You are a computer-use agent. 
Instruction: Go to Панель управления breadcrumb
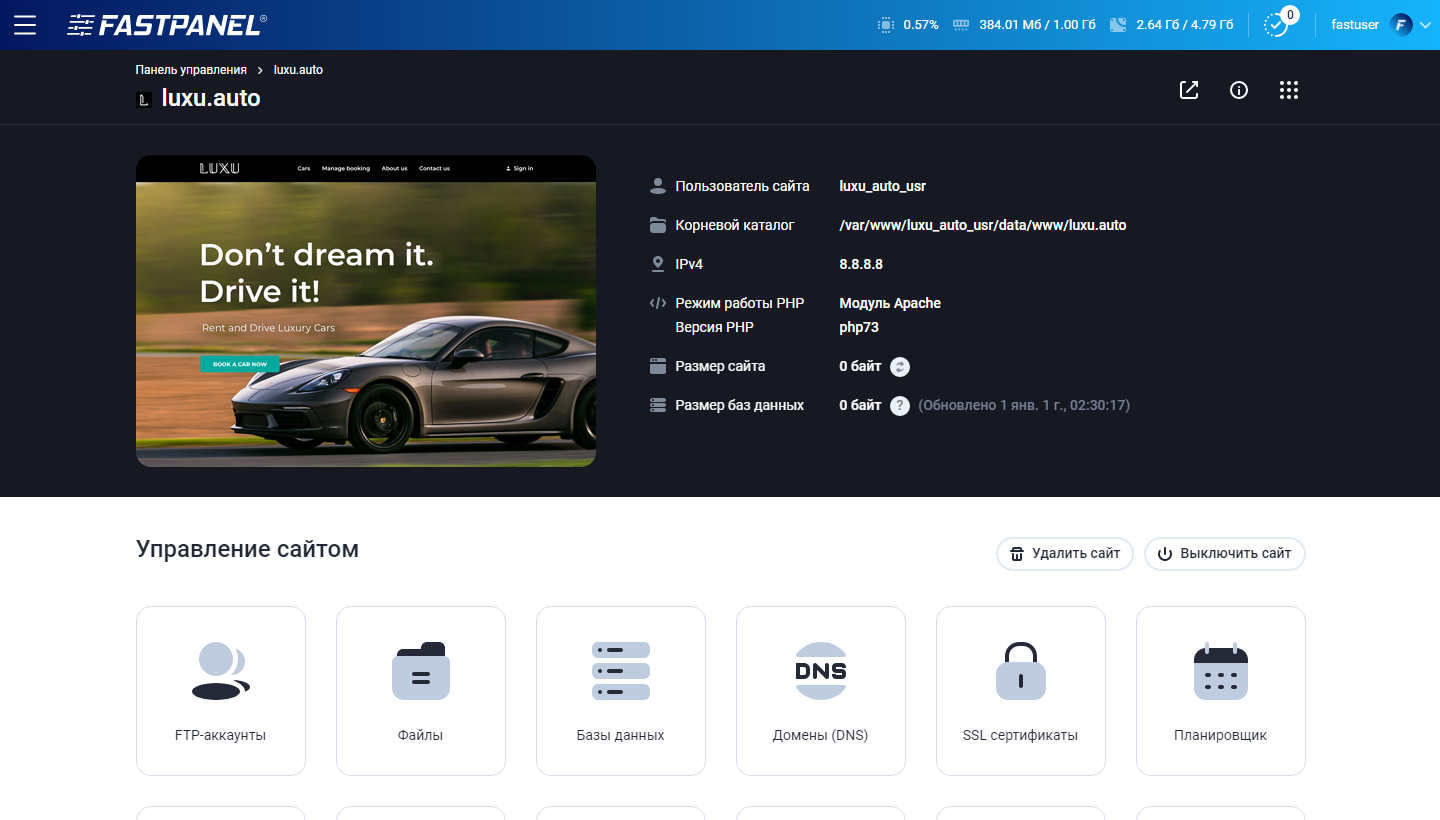191,70
